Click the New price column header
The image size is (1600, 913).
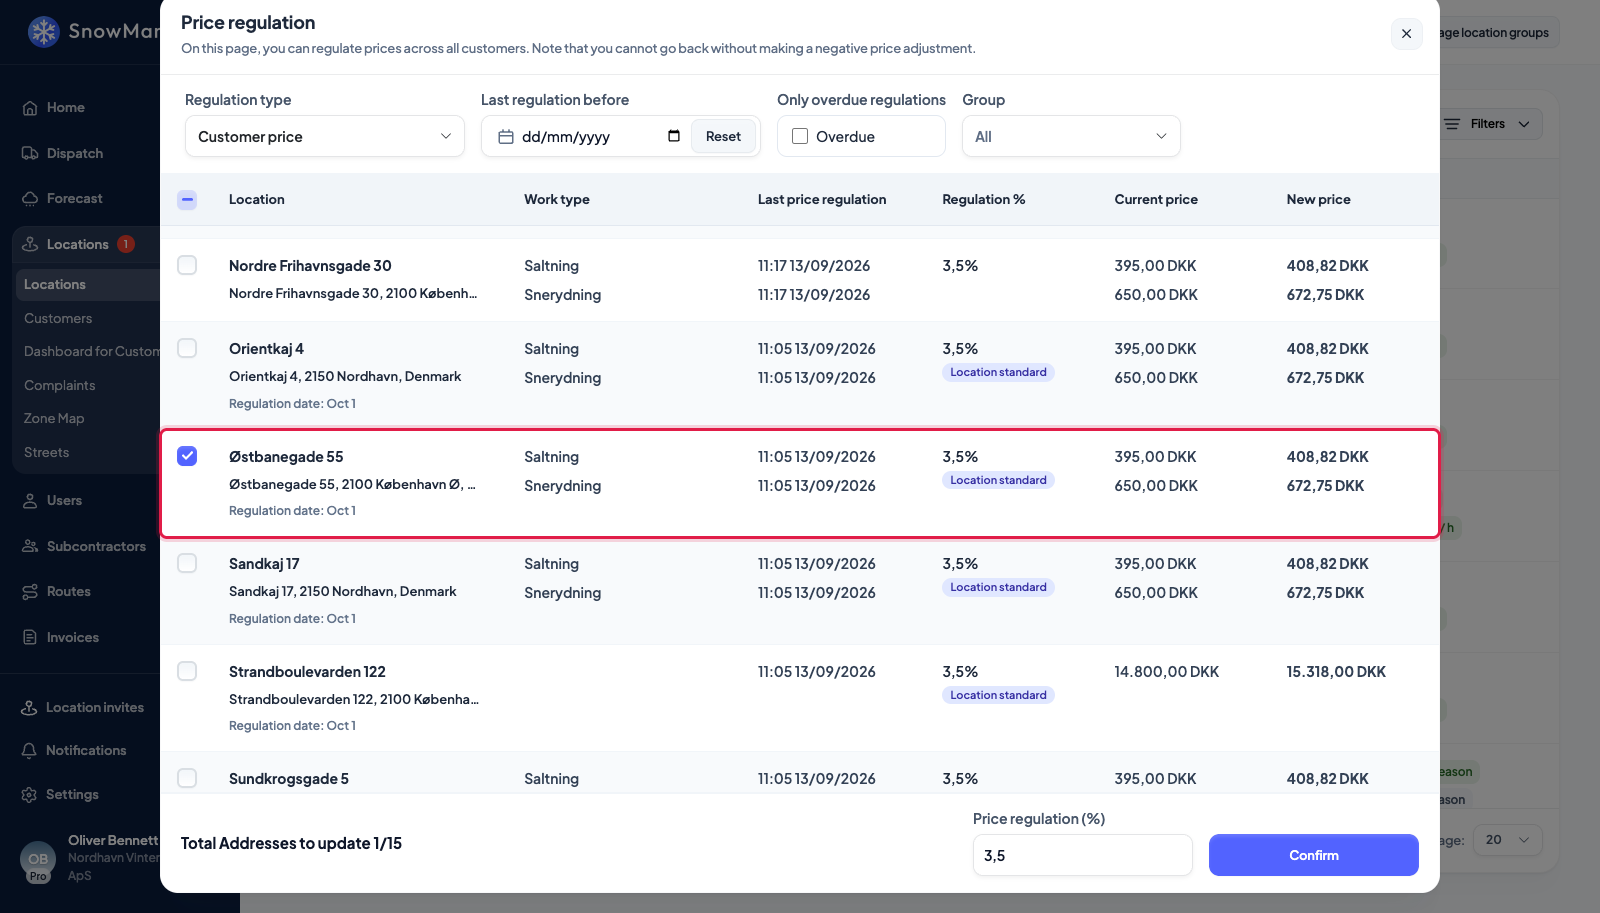[x=1318, y=199]
